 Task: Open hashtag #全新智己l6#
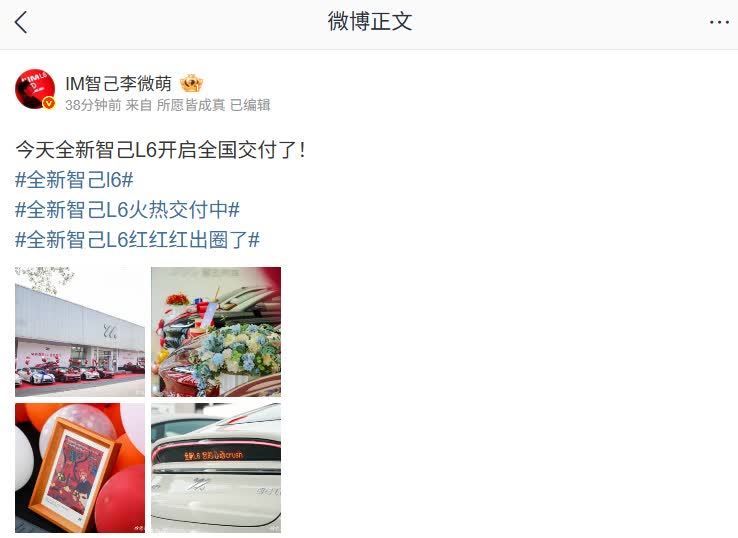point(74,180)
